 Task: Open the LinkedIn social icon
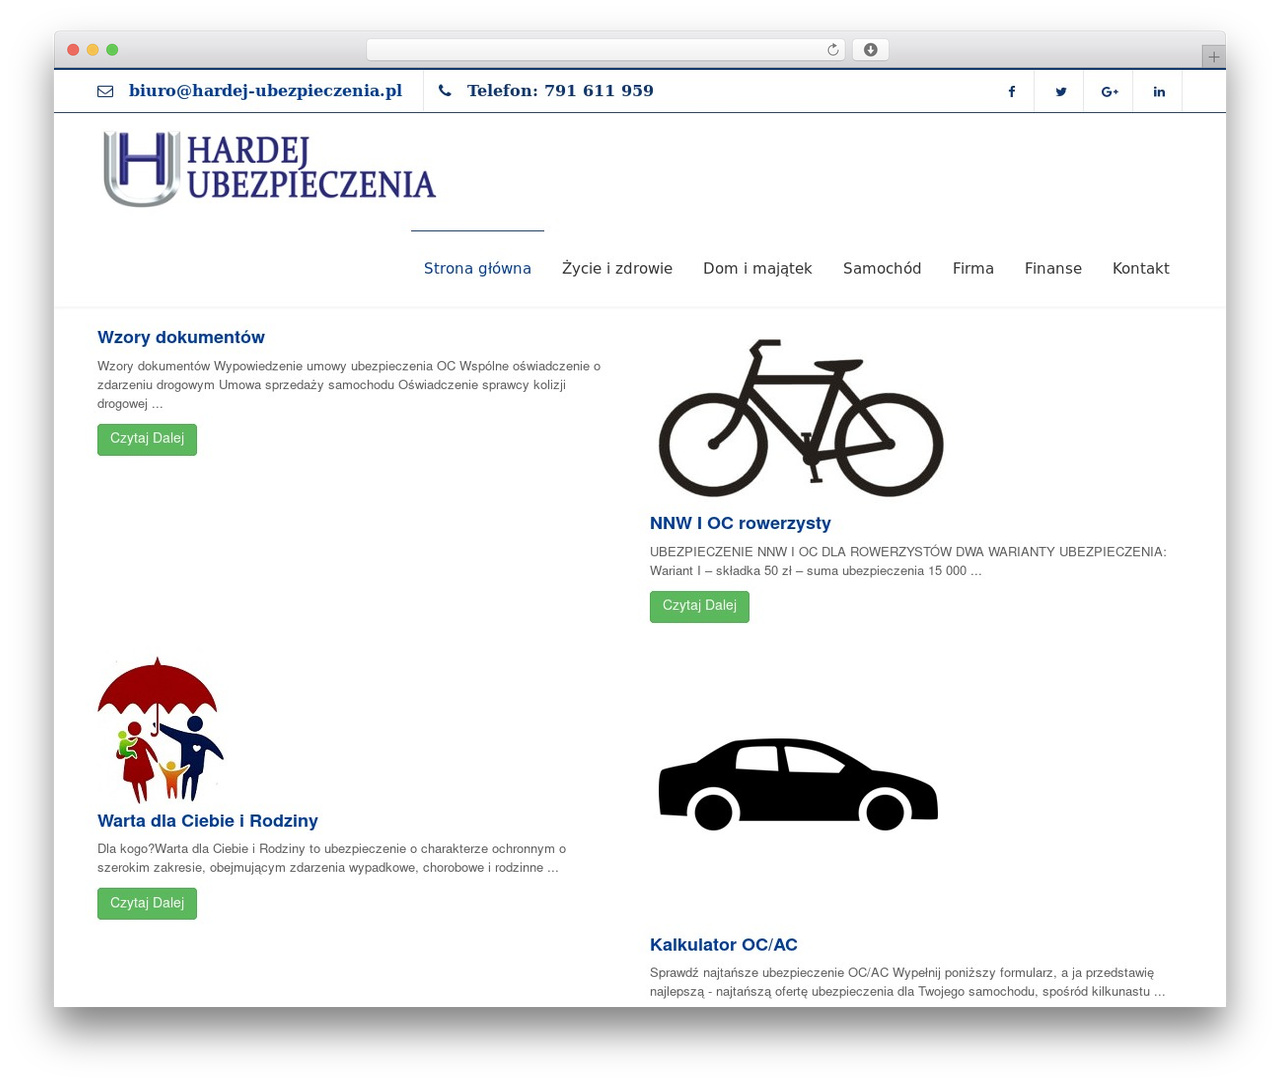point(1158,92)
